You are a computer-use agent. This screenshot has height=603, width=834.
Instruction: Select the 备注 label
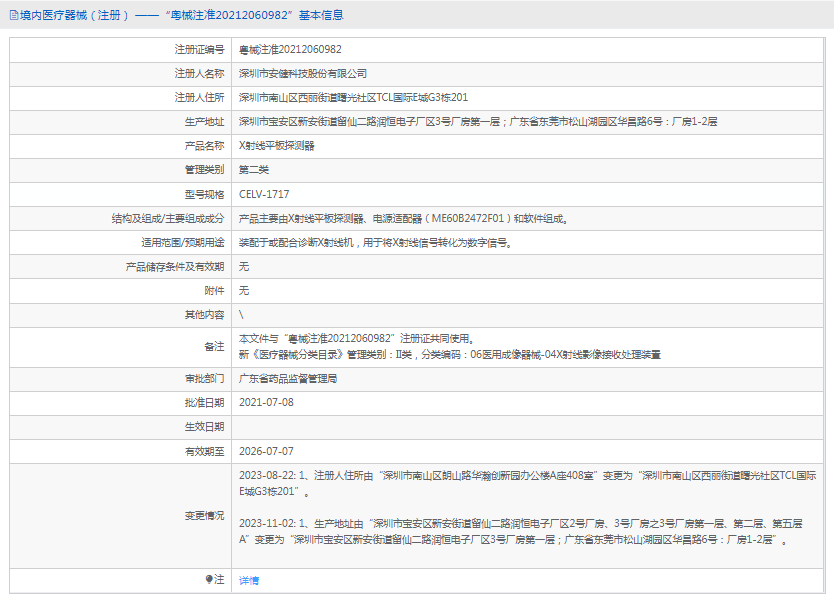[214, 347]
